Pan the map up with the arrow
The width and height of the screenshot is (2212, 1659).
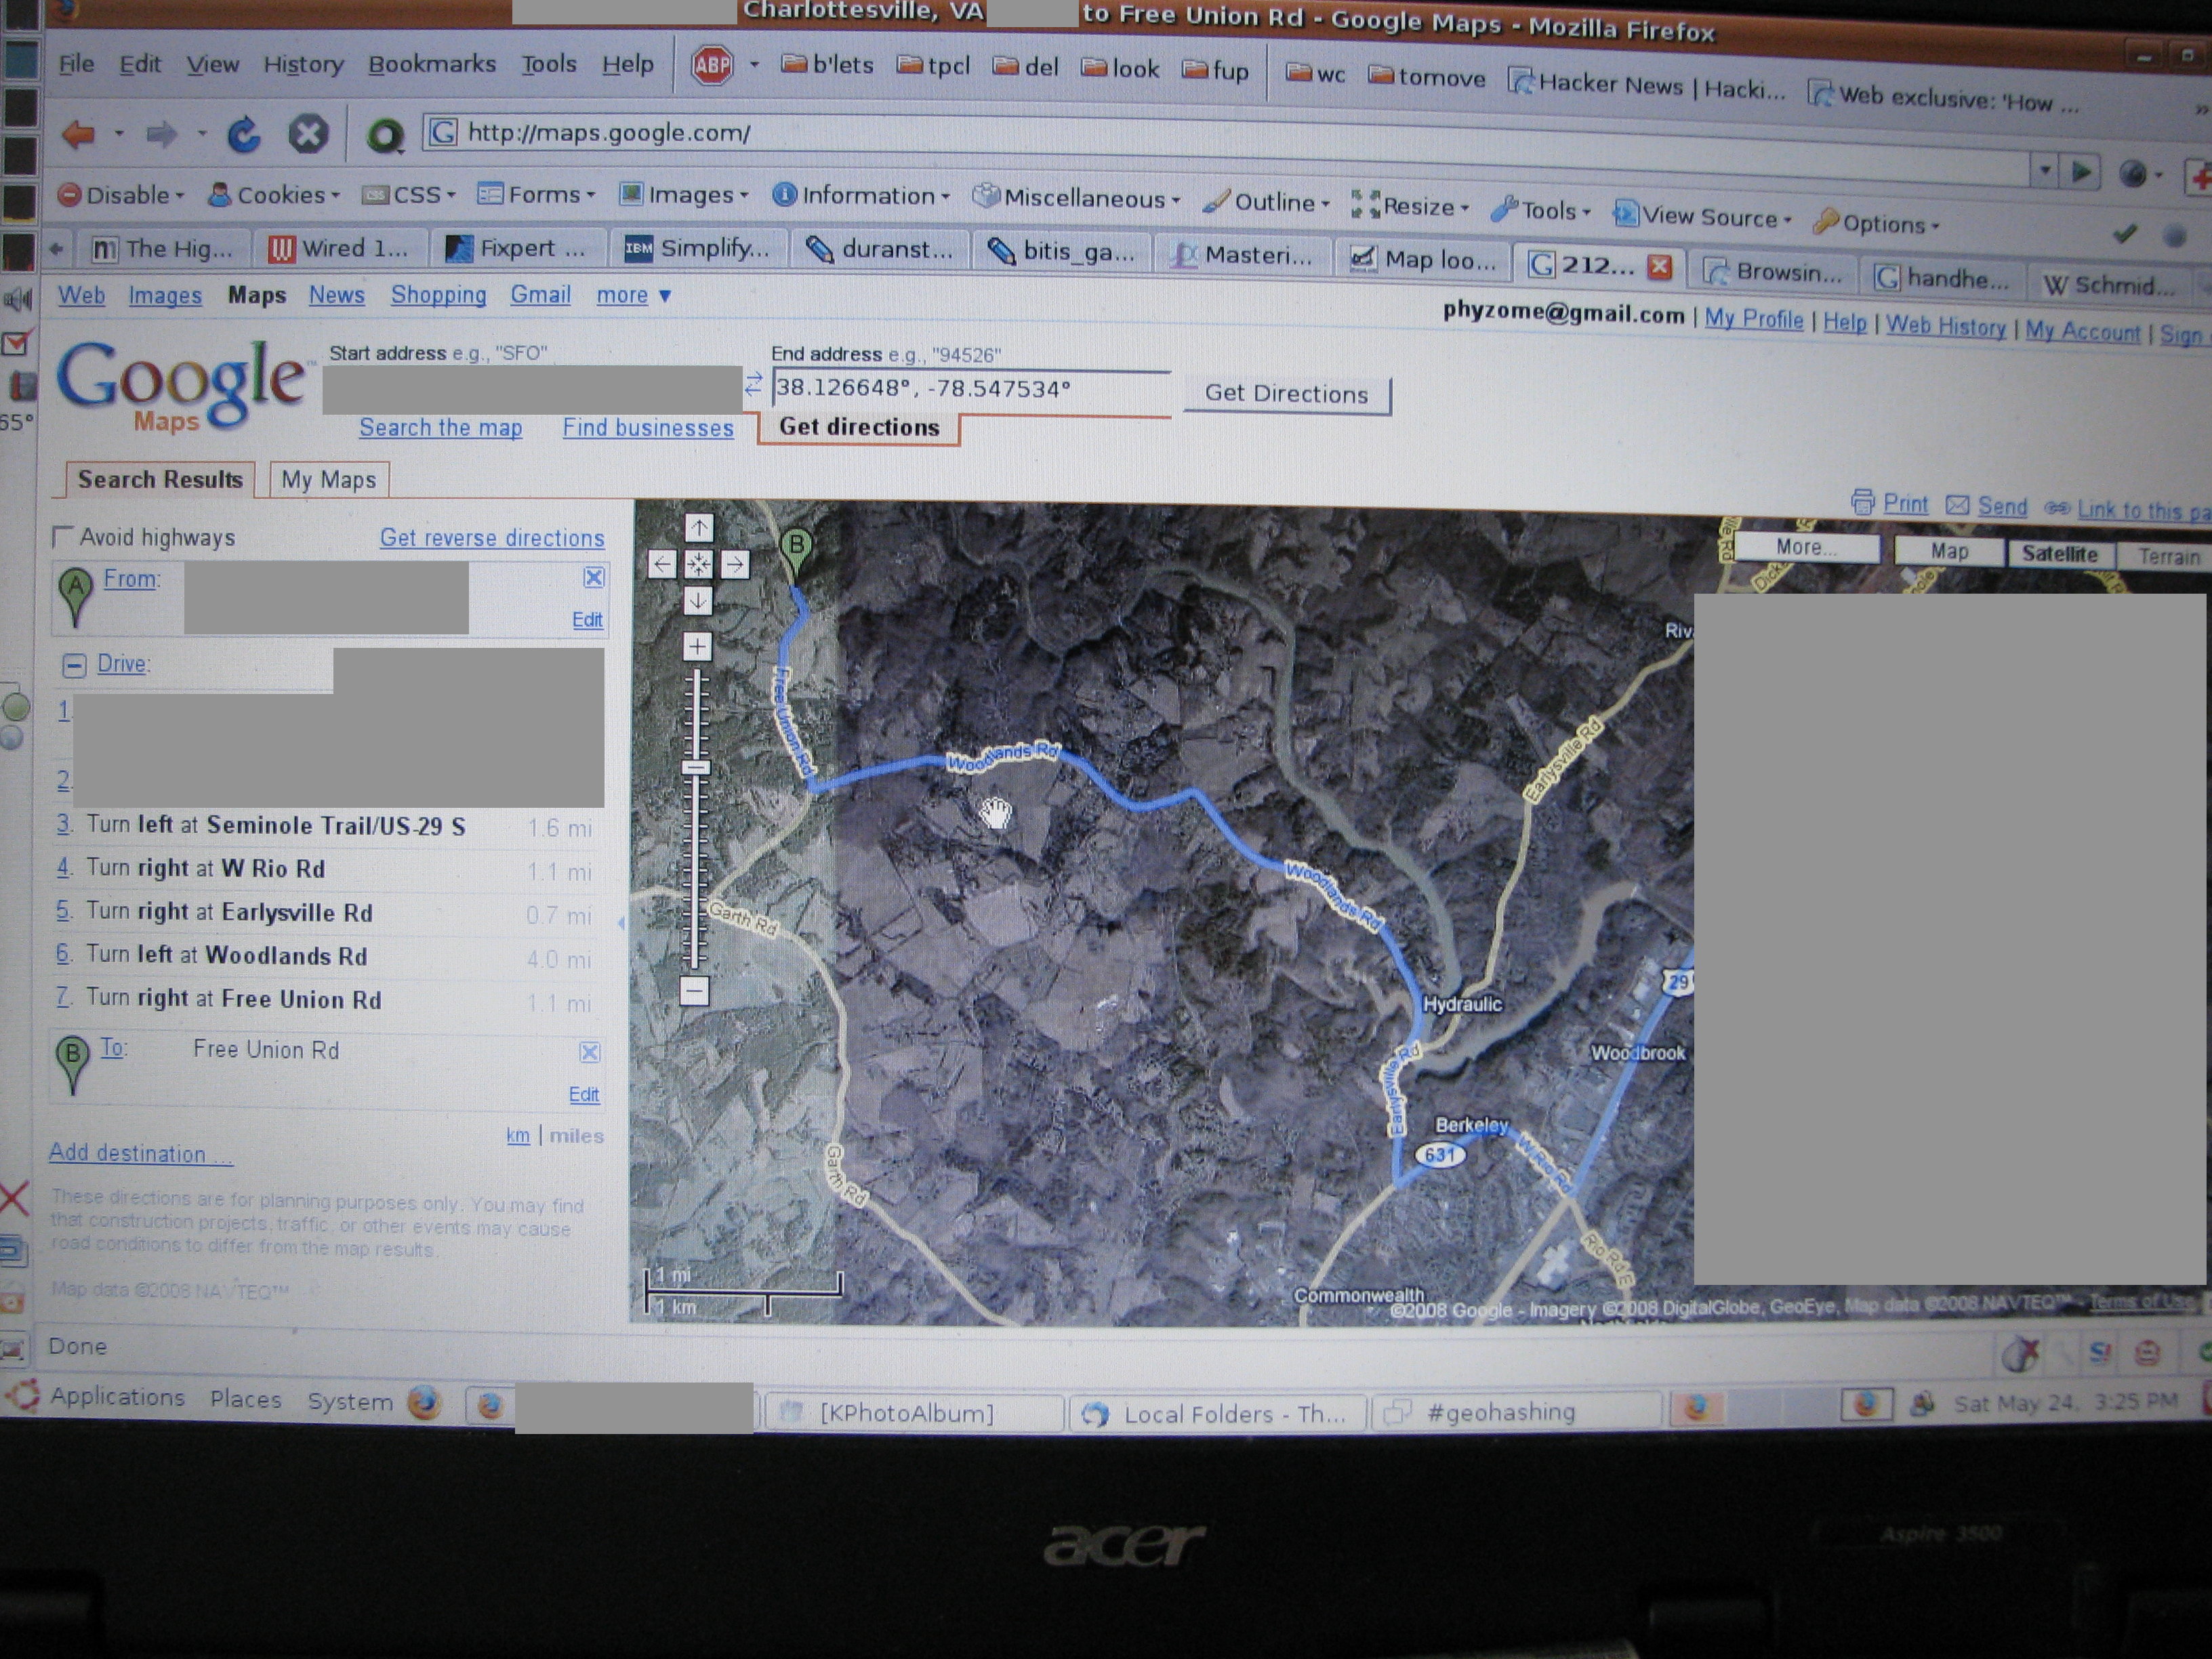point(699,527)
